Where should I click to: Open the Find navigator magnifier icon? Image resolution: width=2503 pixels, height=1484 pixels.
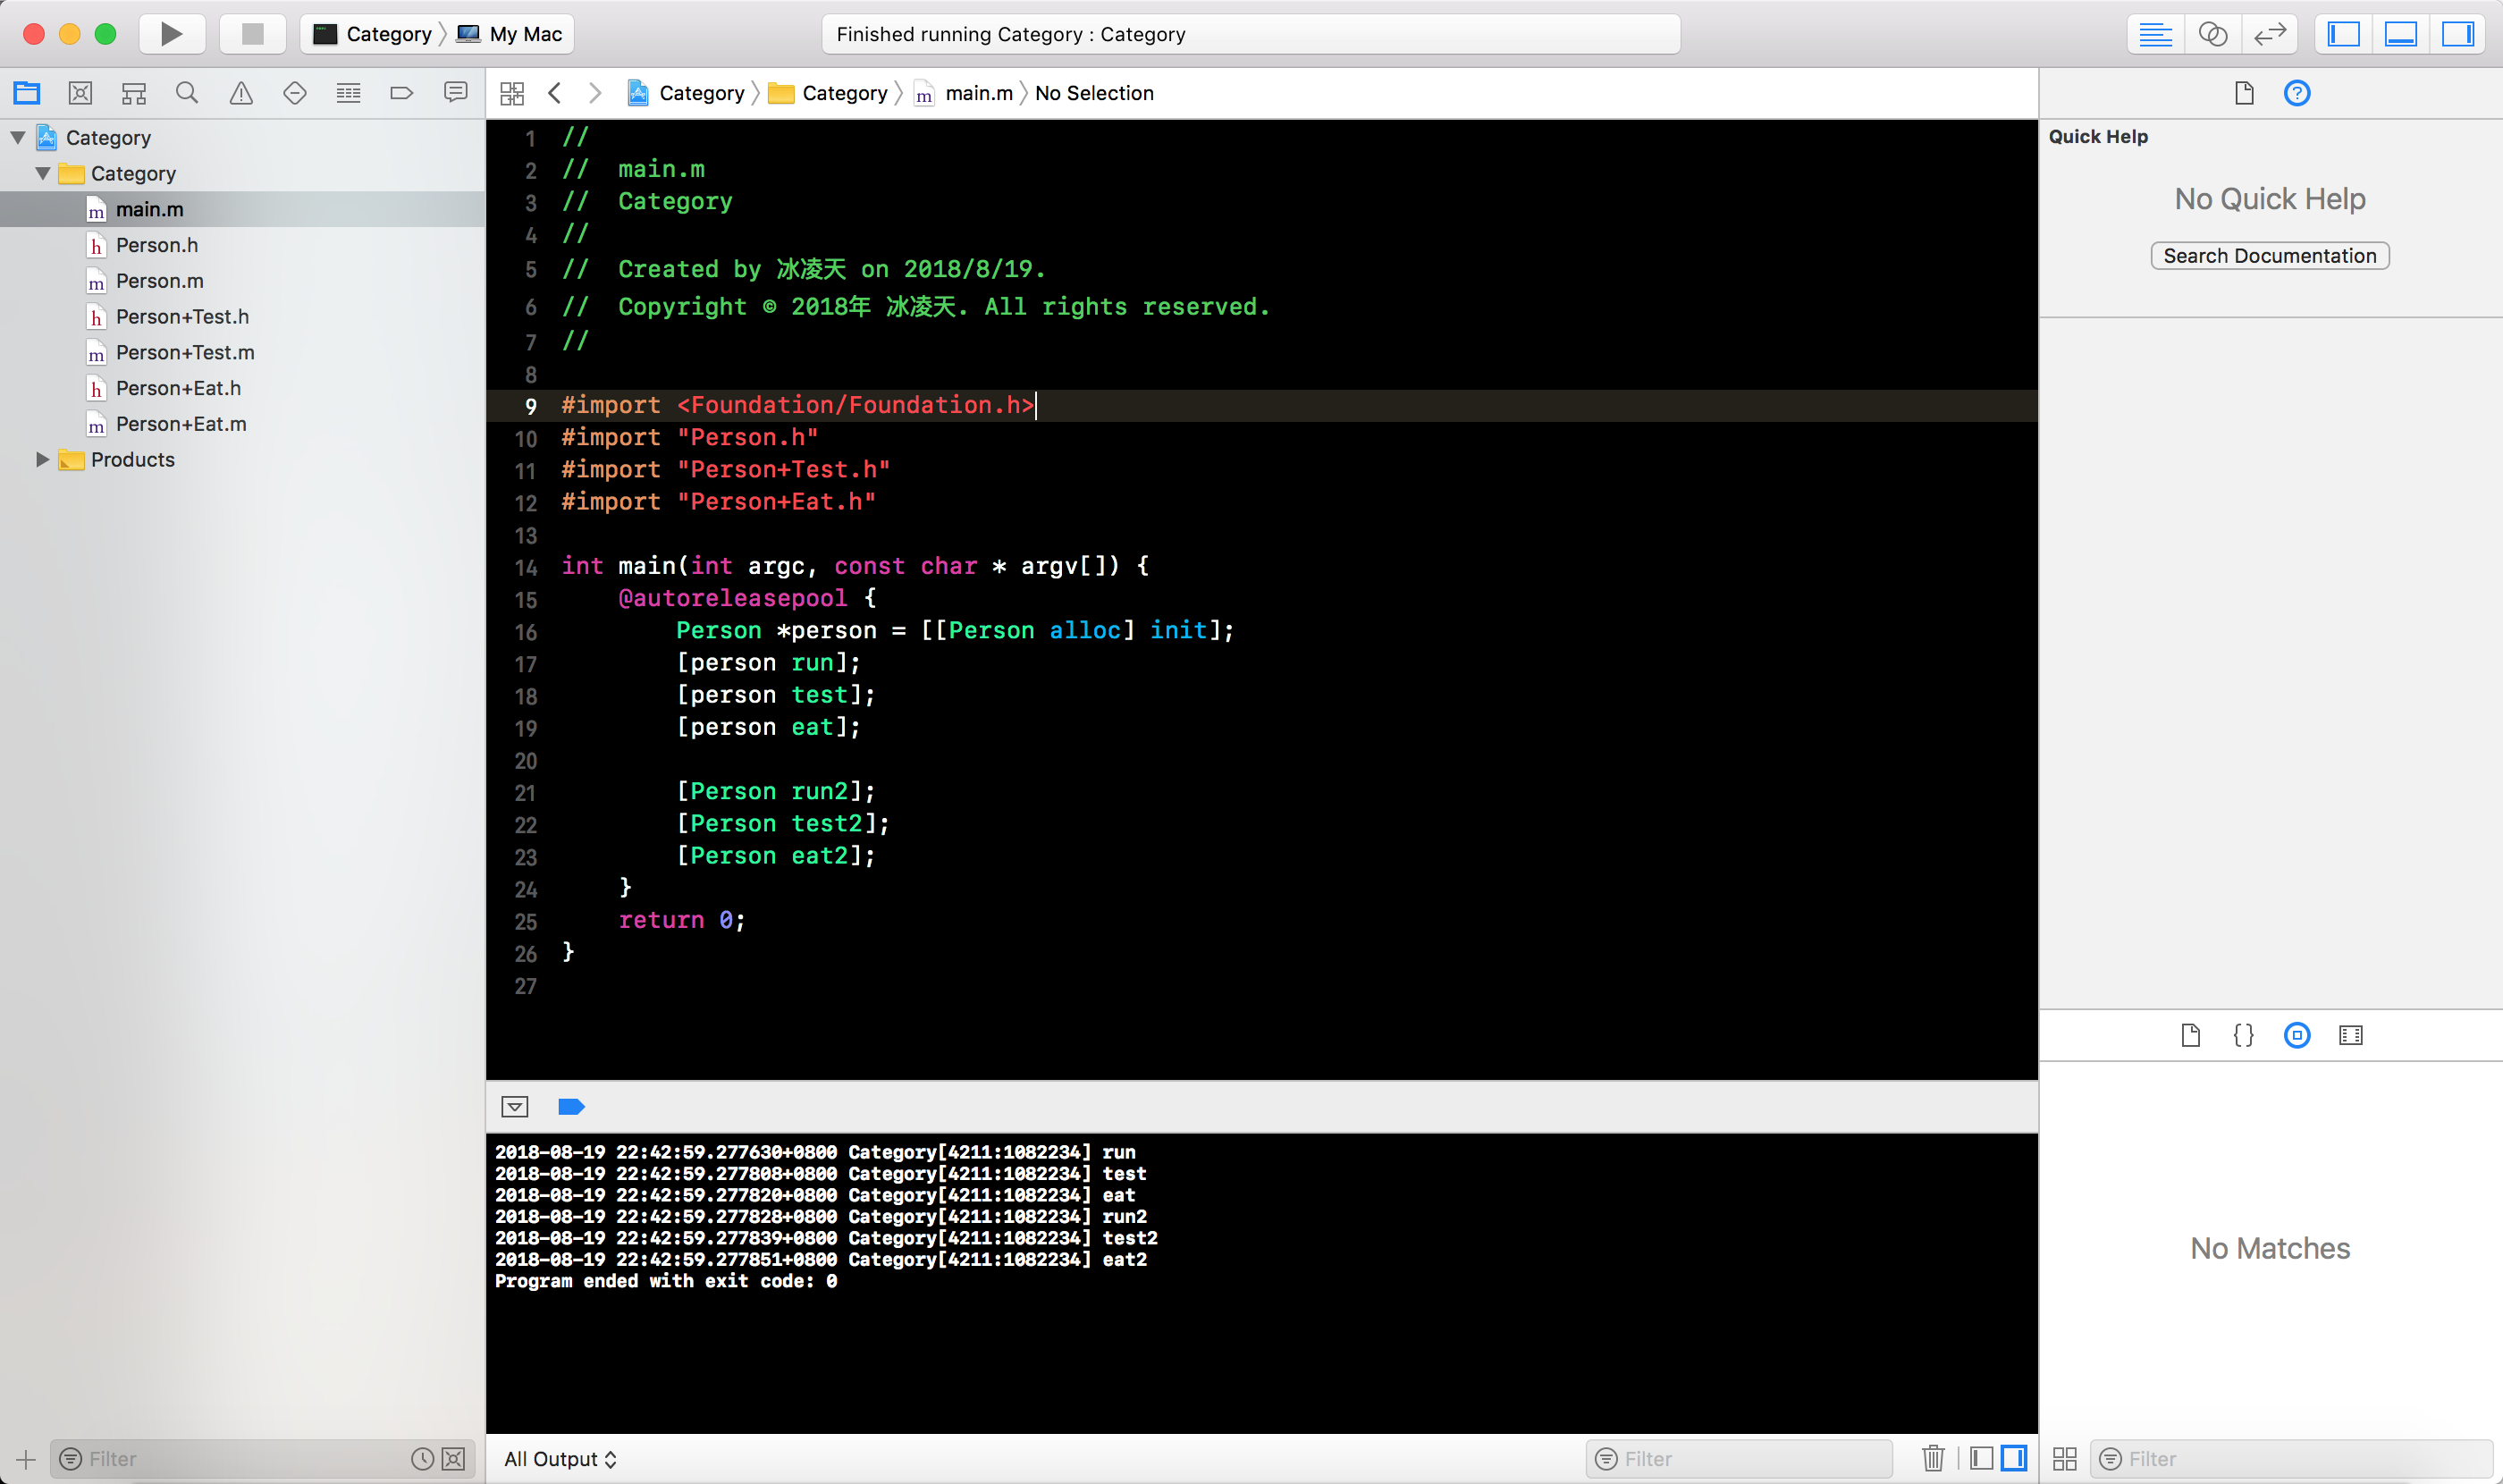187,93
